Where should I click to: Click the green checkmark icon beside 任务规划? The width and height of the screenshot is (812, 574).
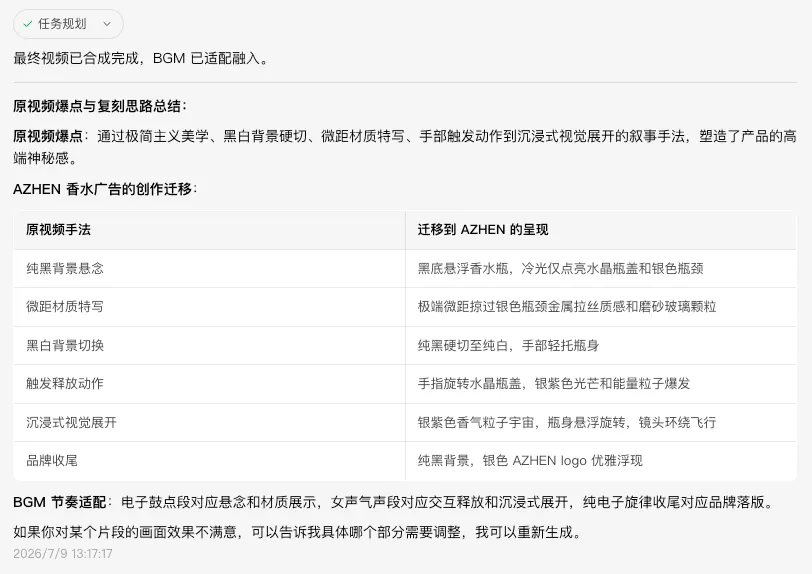point(28,24)
